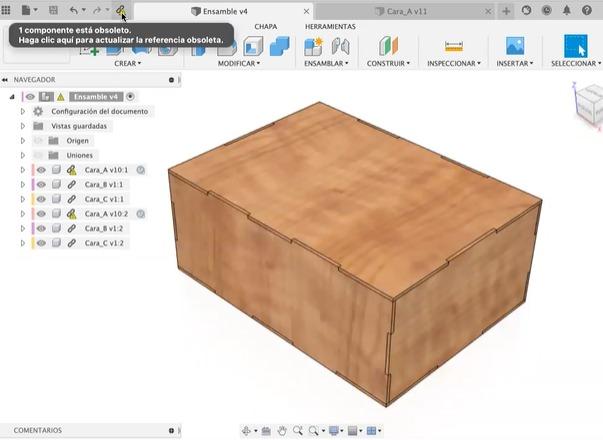Open the MODIFICAR dropdown menu
The image size is (603, 440).
(x=239, y=63)
